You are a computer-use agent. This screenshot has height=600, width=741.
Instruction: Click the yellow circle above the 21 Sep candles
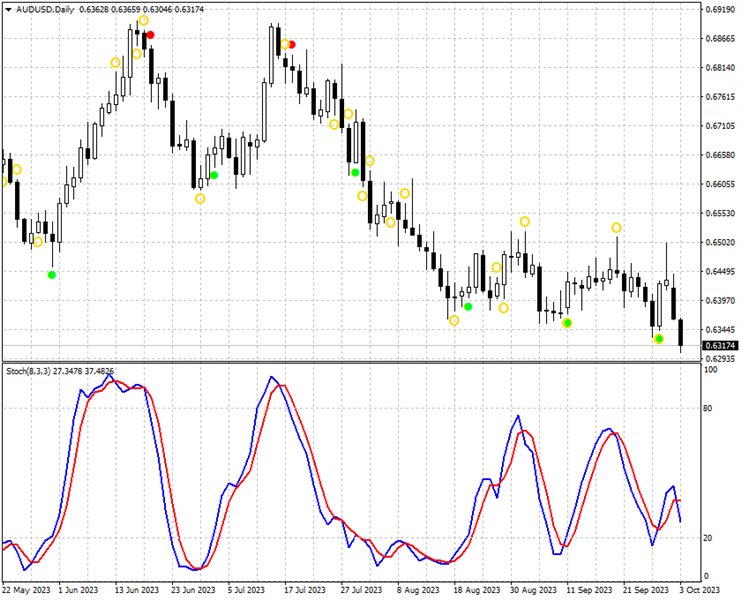coord(617,228)
